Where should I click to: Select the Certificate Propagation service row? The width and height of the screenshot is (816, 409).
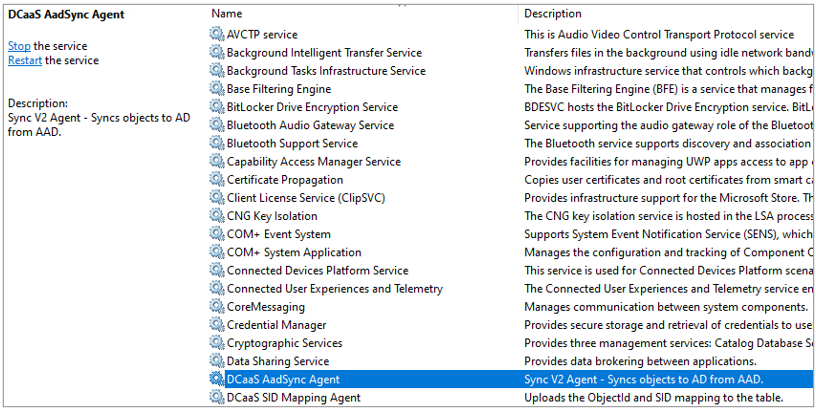(x=284, y=180)
